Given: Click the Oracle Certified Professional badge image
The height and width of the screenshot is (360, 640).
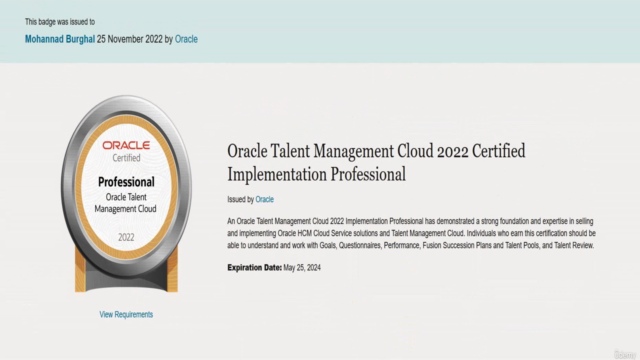Looking at the screenshot, I should pyautogui.click(x=126, y=194).
